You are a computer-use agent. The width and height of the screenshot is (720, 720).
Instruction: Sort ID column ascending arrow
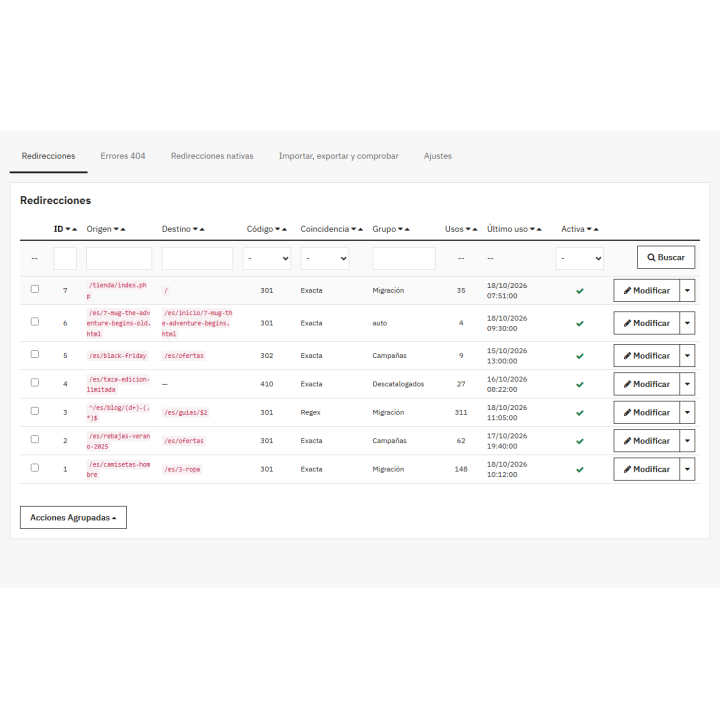point(75,229)
